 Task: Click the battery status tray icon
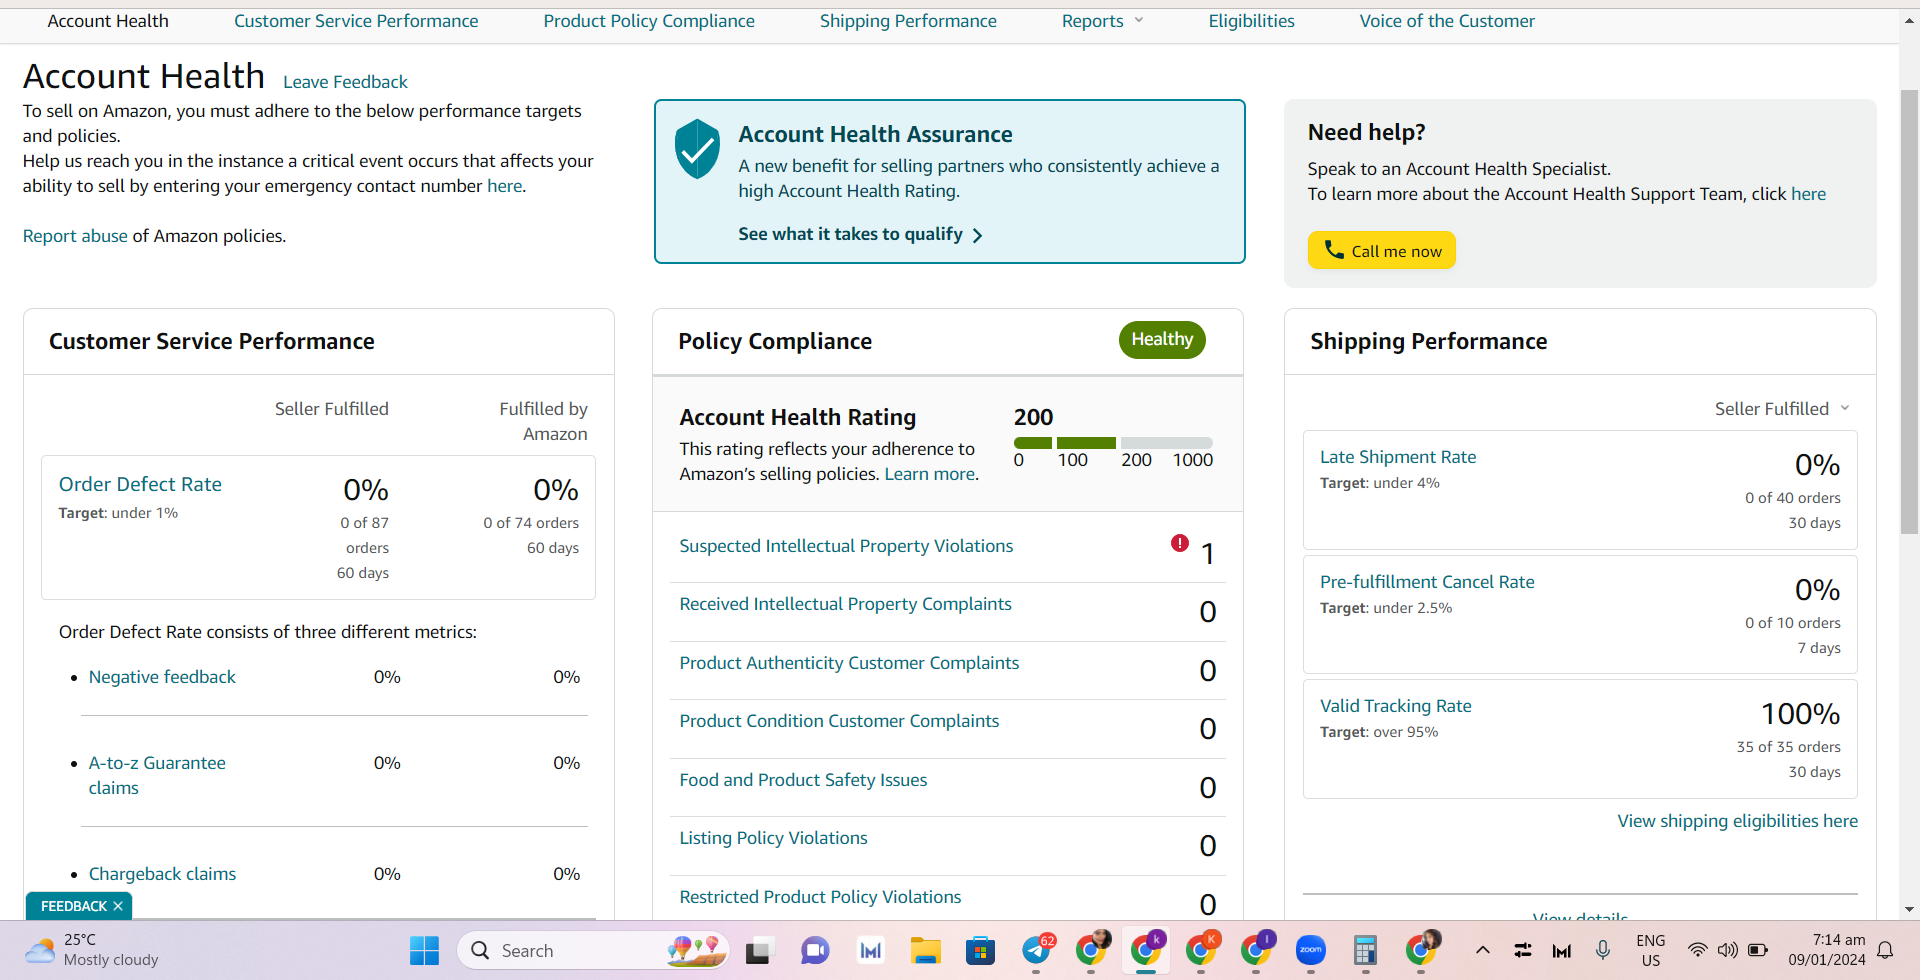point(1757,951)
